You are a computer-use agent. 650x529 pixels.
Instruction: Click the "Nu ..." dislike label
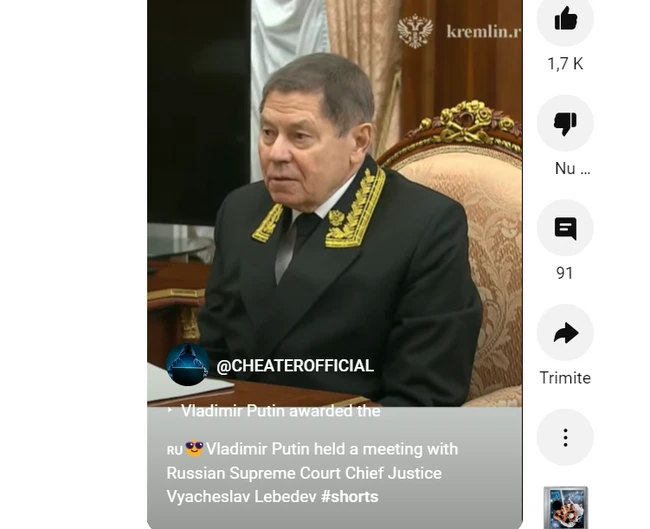[572, 168]
